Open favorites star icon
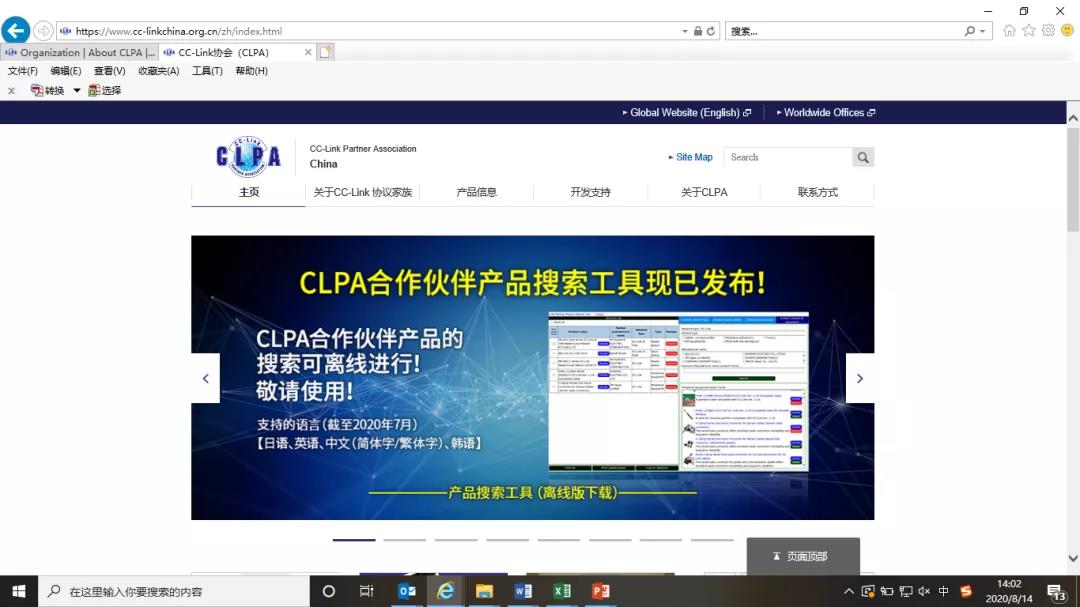The height and width of the screenshot is (607, 1080). point(1029,30)
